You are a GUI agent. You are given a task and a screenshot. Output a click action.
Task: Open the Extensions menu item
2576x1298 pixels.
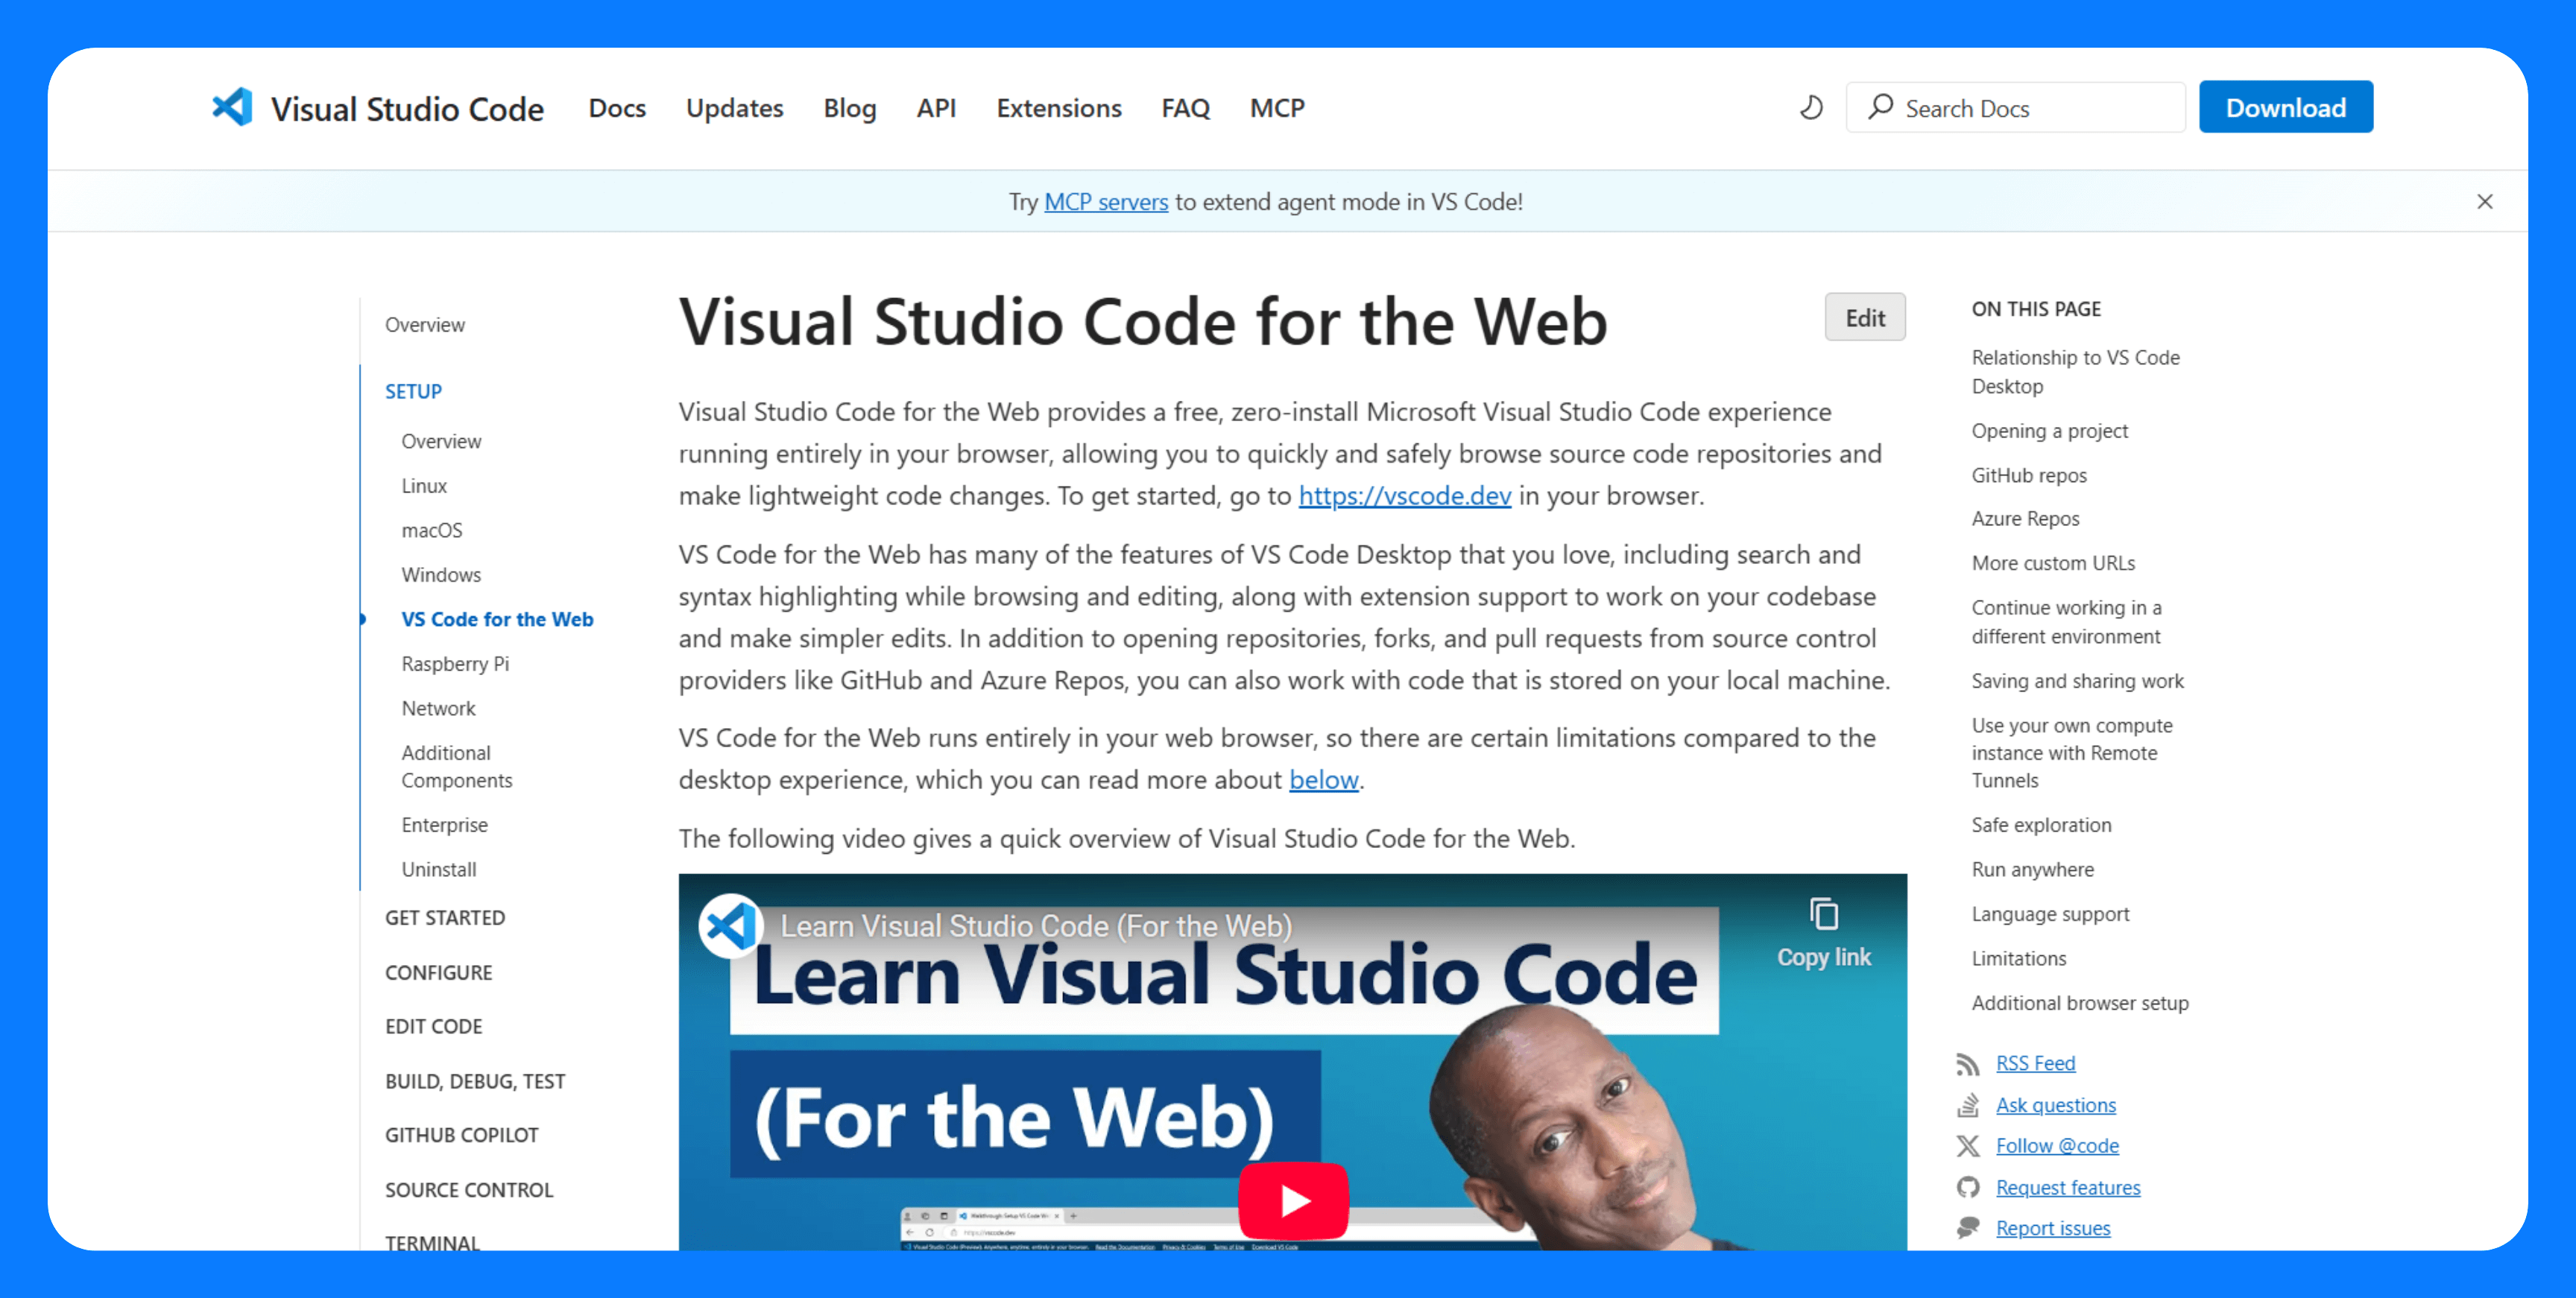(x=1058, y=107)
